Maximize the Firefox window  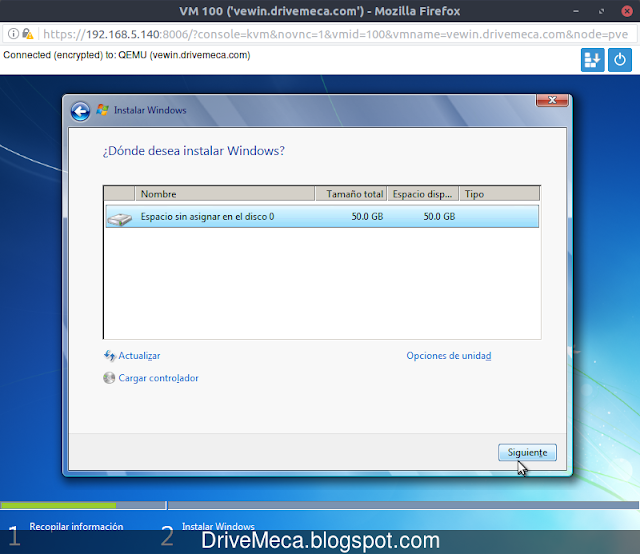[x=601, y=11]
